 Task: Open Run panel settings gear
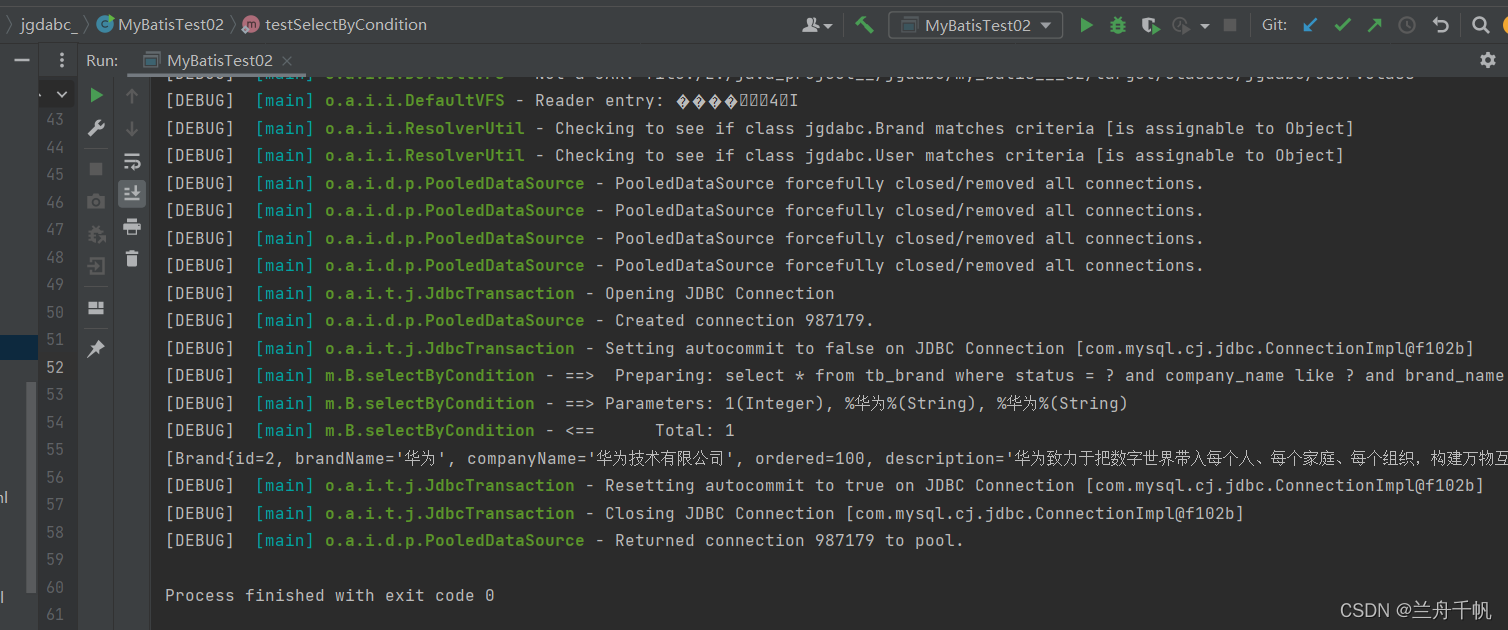coord(1487,60)
